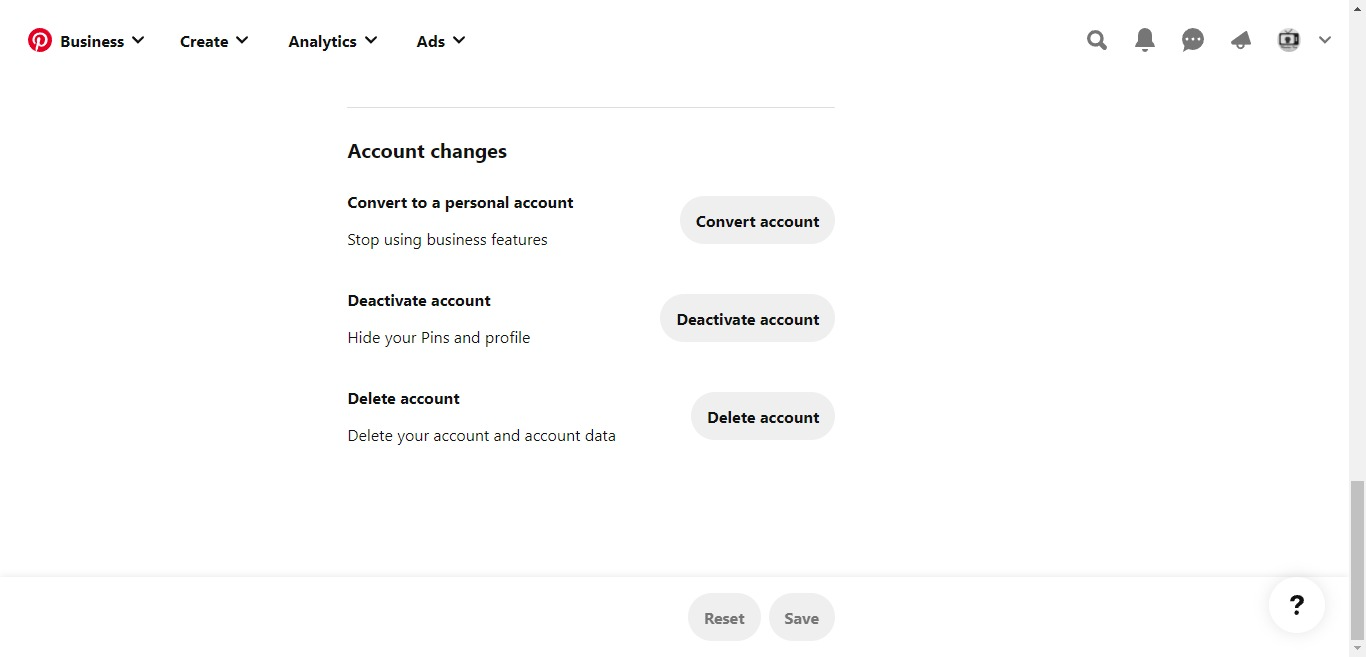This screenshot has width=1366, height=657.
Task: Click the Create menu label
Action: (204, 41)
